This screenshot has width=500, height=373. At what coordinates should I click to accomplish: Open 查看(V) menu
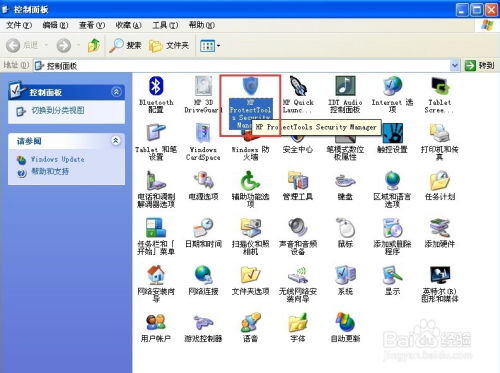pos(92,25)
